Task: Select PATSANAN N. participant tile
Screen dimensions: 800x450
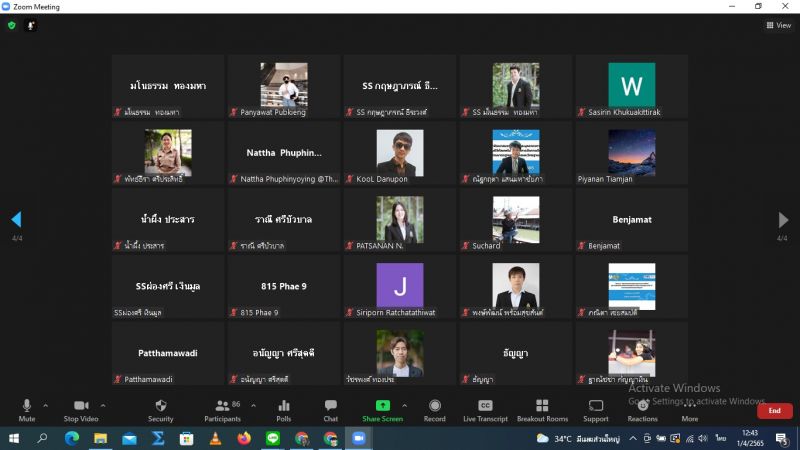Action: point(400,220)
